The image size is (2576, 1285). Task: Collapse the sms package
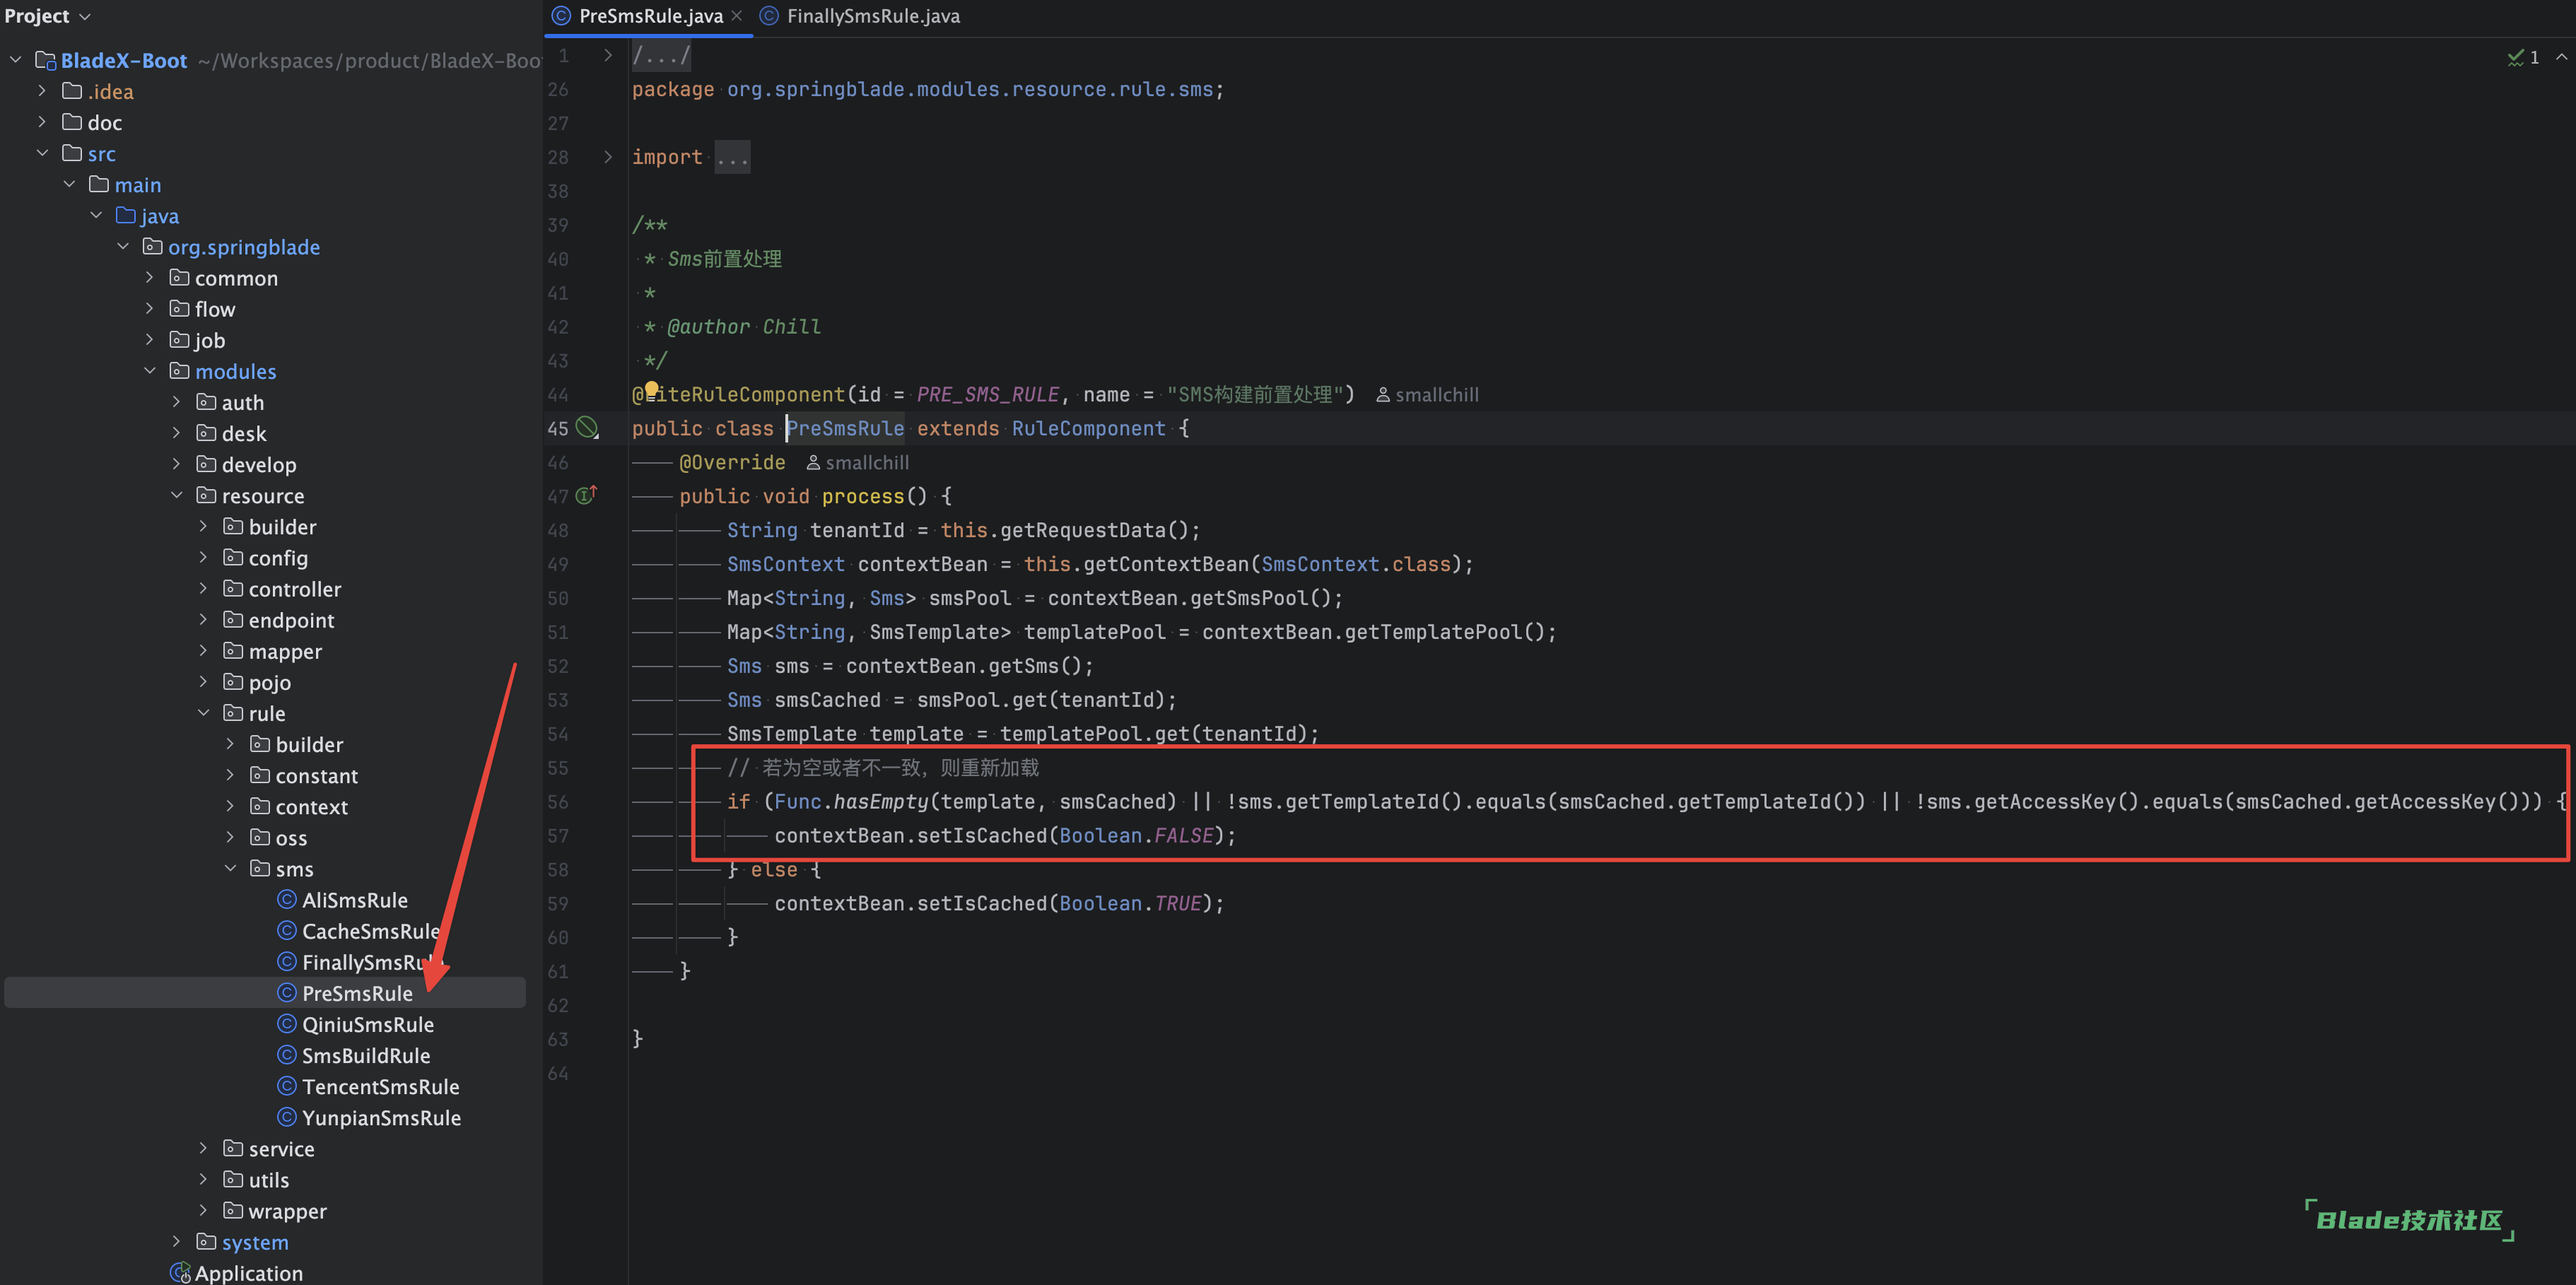pyautogui.click(x=231, y=867)
